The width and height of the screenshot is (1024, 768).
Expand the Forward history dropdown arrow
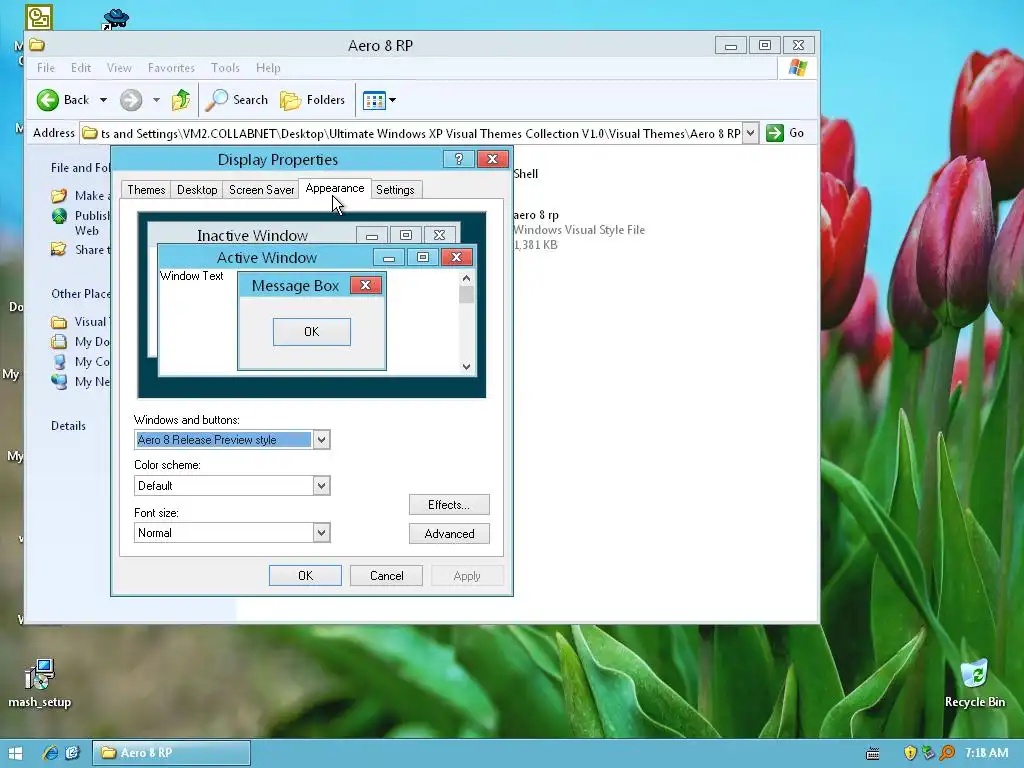click(x=156, y=100)
